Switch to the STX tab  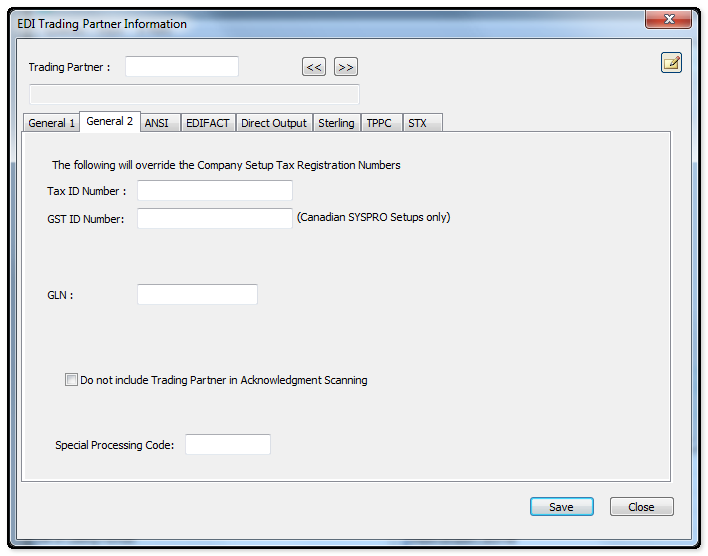(417, 123)
